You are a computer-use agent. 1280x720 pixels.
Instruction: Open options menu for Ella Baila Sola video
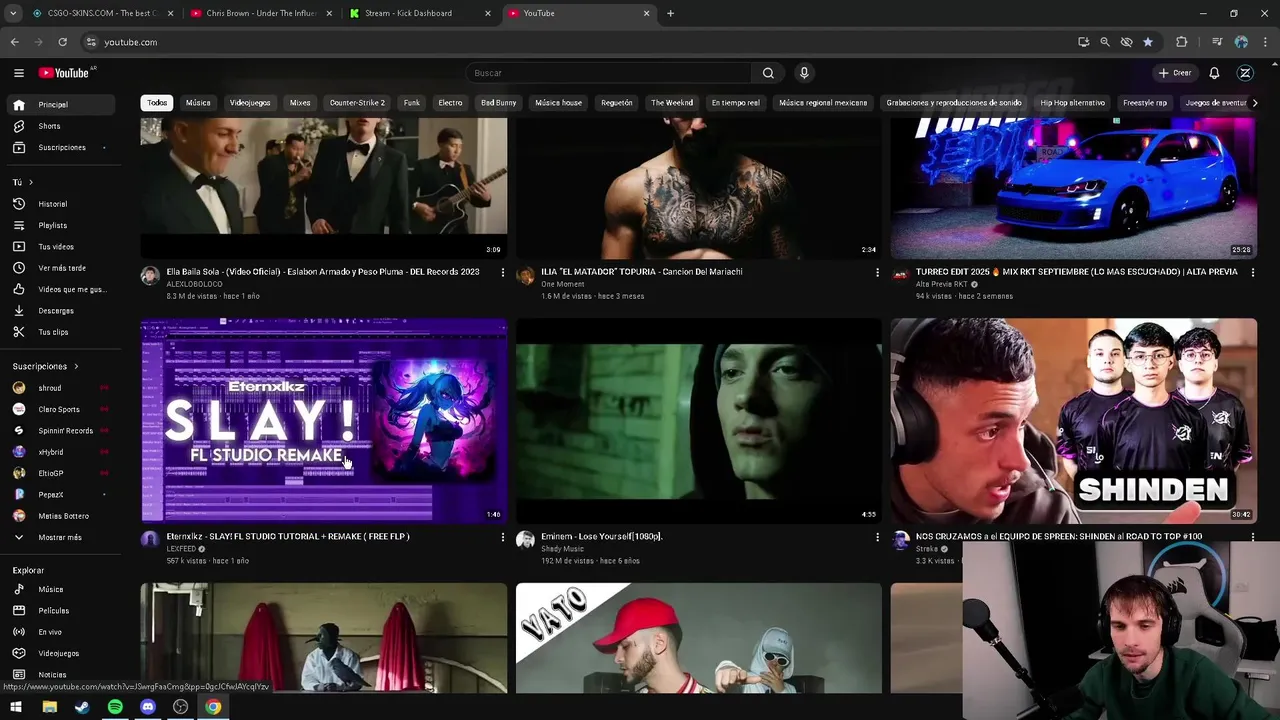tap(503, 272)
